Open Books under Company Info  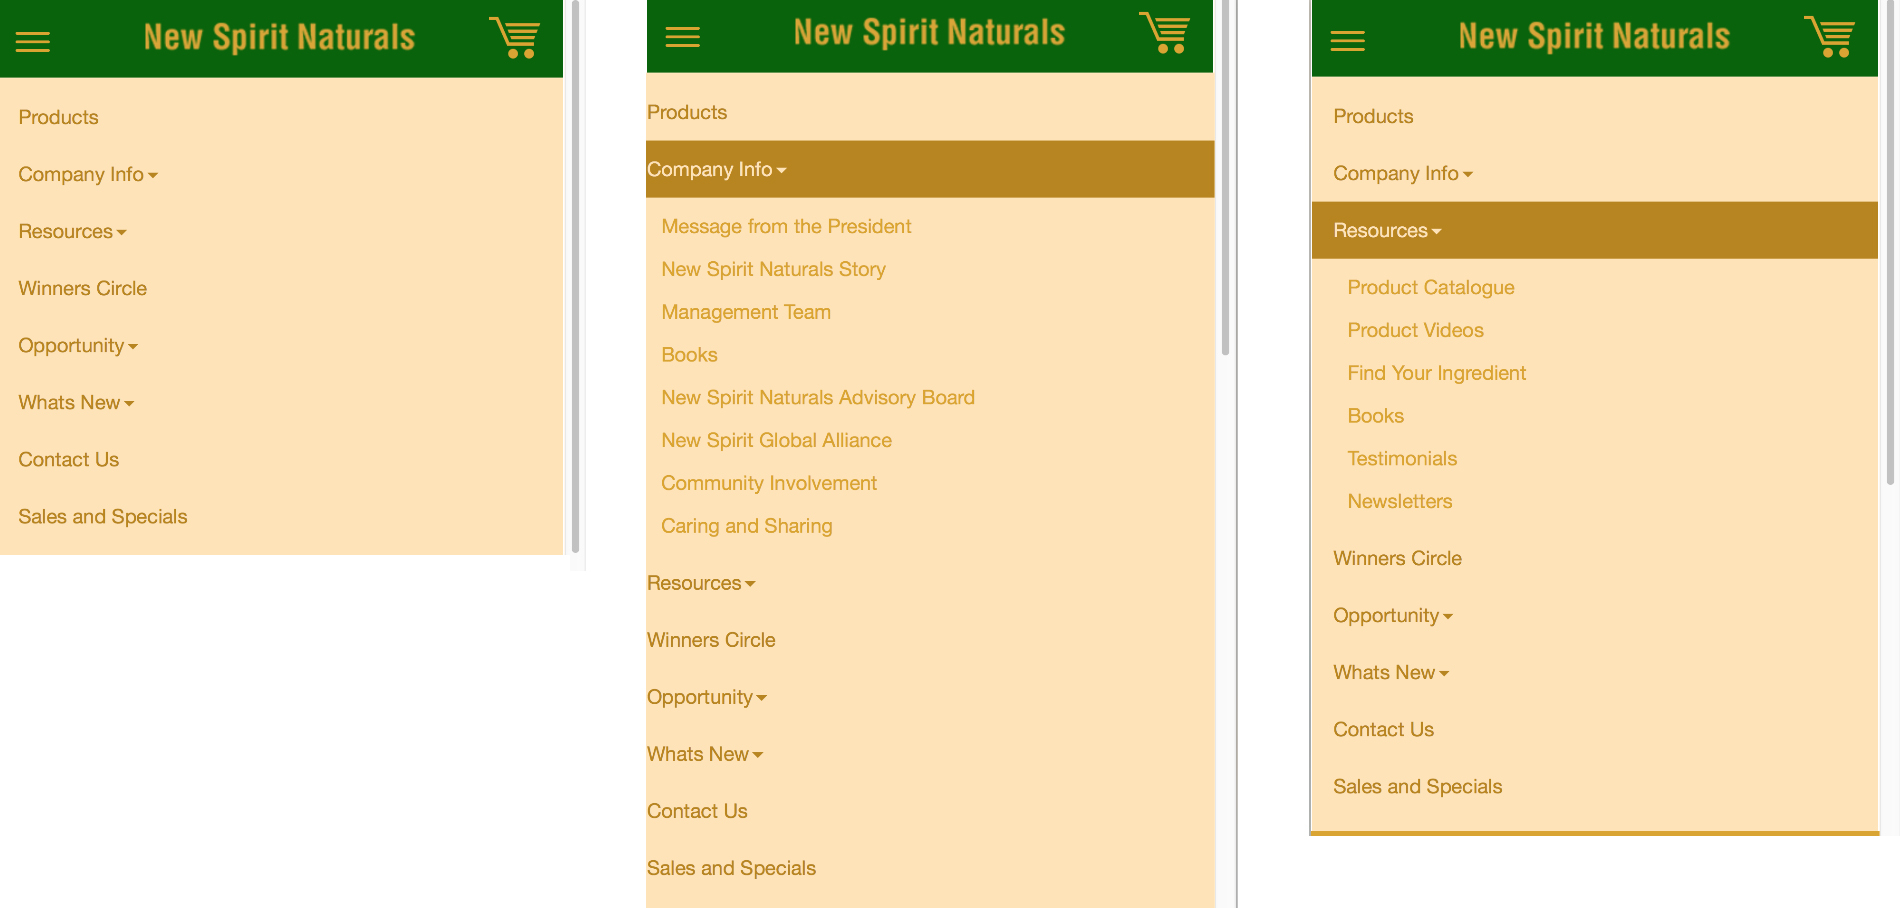(689, 355)
